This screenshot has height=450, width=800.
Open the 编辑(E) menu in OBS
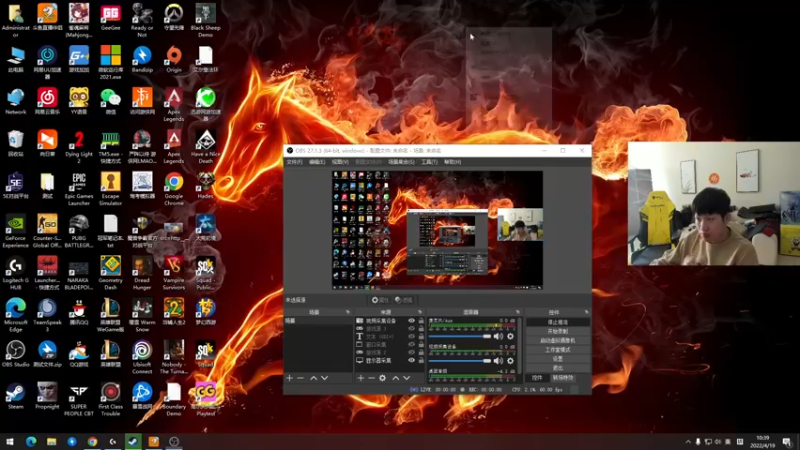point(317,162)
